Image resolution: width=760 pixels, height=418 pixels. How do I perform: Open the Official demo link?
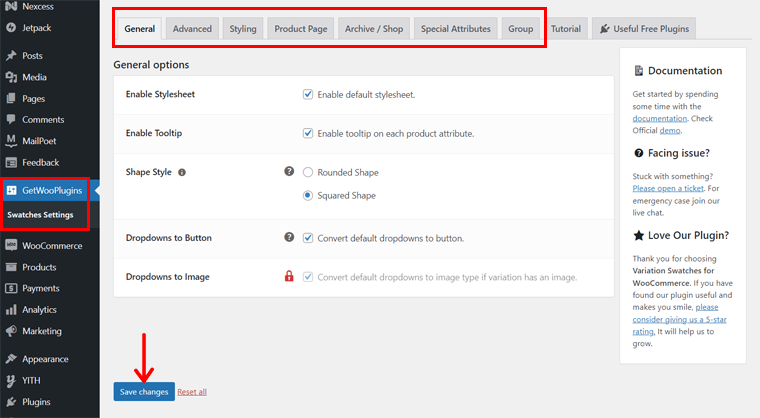(x=670, y=130)
